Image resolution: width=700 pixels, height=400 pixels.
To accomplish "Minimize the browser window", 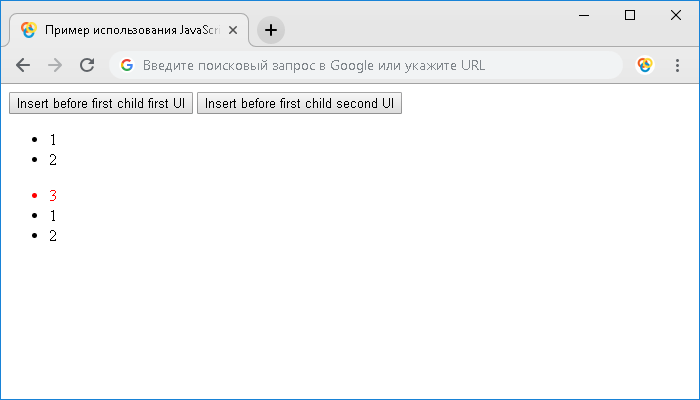I will (584, 15).
